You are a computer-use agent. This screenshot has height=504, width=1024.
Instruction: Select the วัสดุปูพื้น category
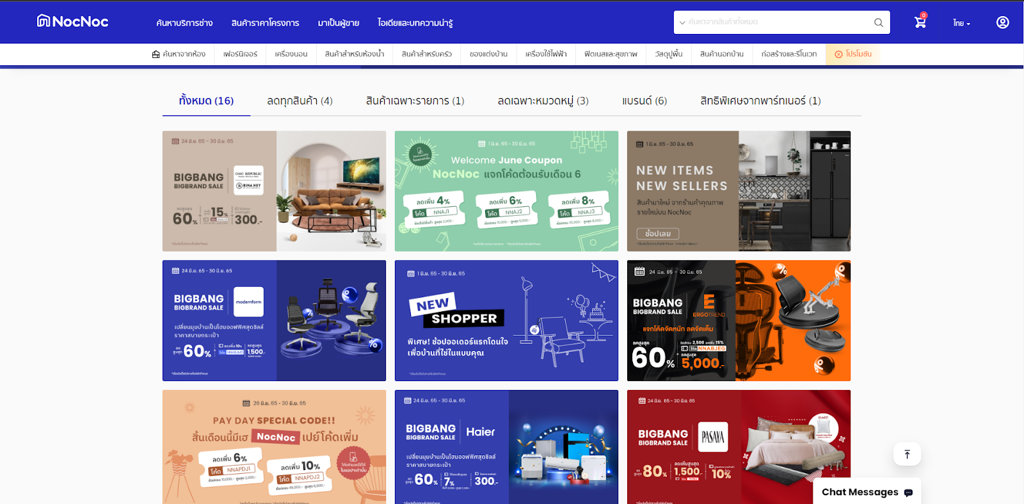click(669, 54)
